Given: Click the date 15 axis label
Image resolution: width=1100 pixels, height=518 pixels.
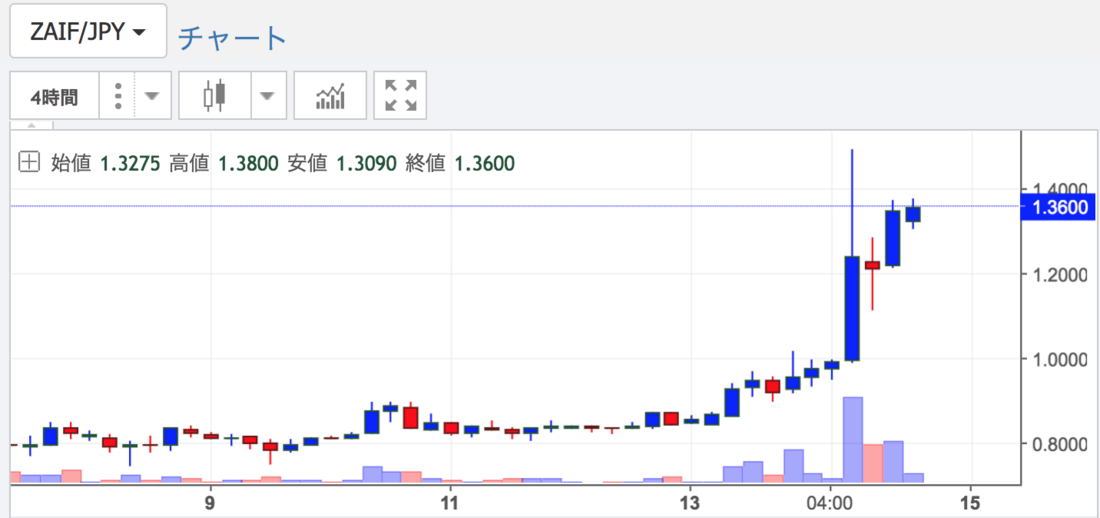Looking at the screenshot, I should [970, 503].
